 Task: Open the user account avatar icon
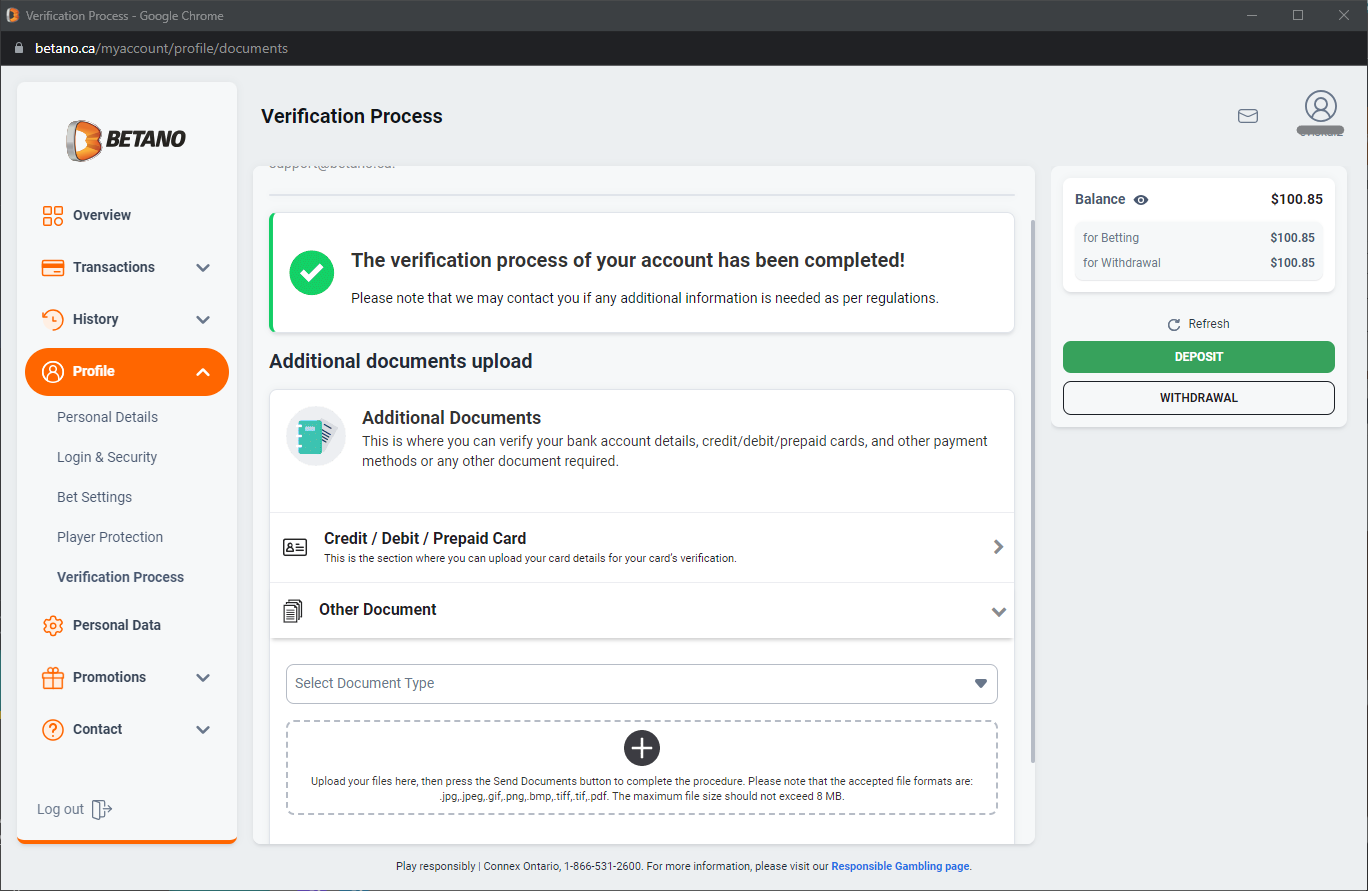click(x=1321, y=107)
